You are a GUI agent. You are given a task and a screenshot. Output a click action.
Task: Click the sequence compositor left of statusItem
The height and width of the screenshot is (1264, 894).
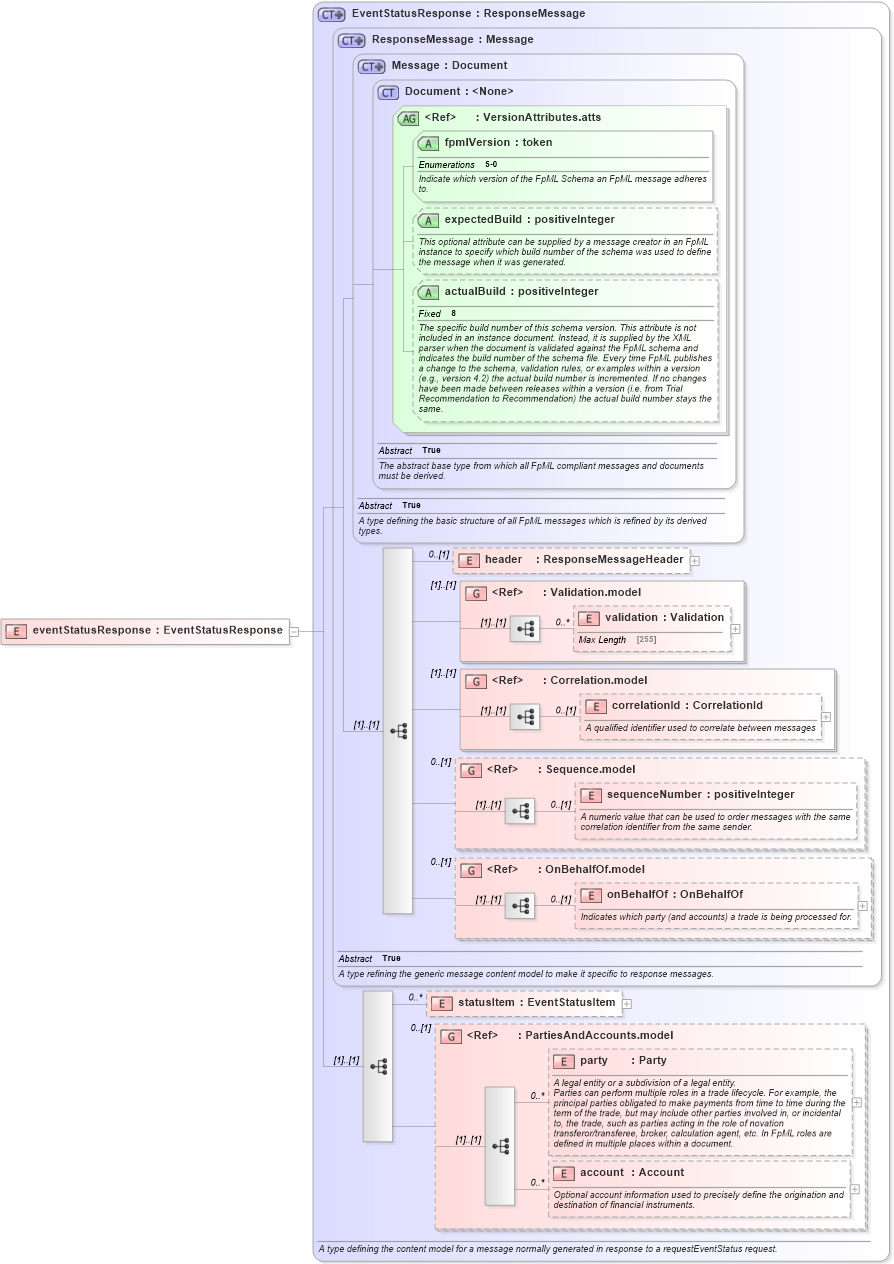[378, 1066]
